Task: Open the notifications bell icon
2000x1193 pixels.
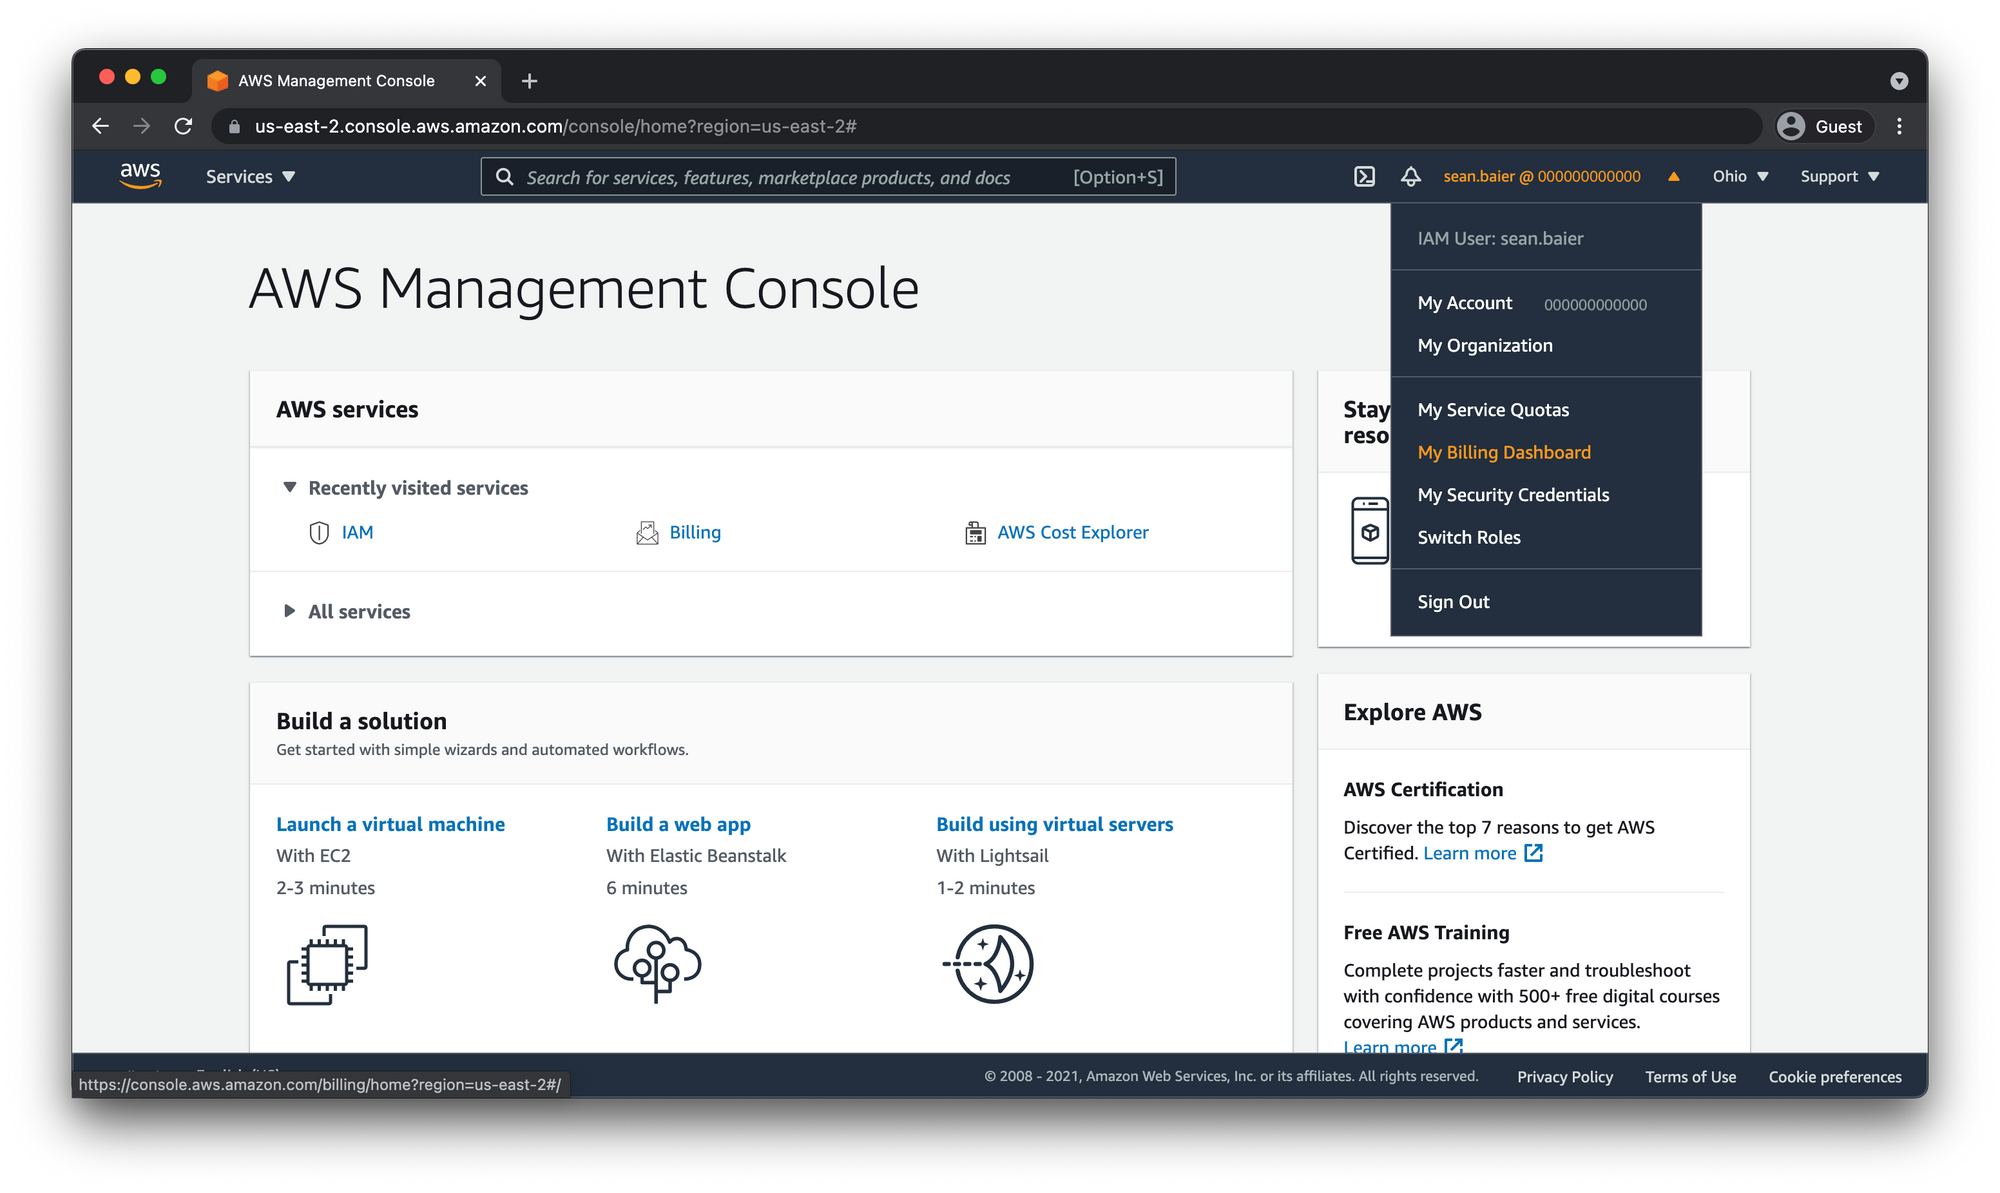Action: 1410,177
